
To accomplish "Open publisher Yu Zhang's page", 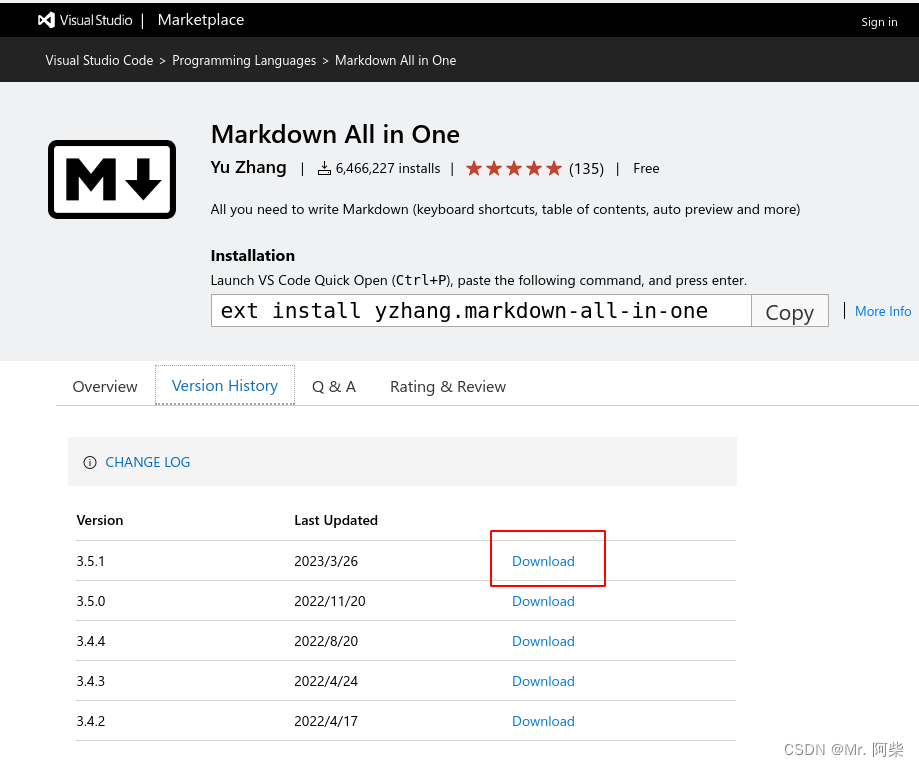I will (249, 168).
